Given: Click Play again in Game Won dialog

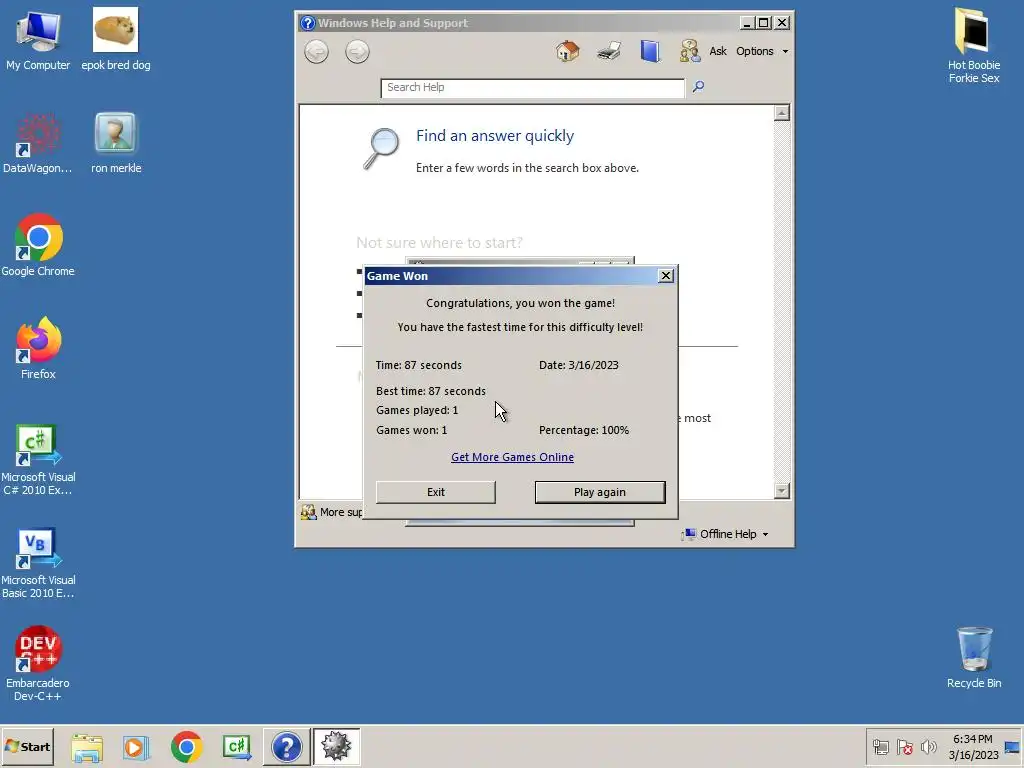Looking at the screenshot, I should tap(600, 492).
